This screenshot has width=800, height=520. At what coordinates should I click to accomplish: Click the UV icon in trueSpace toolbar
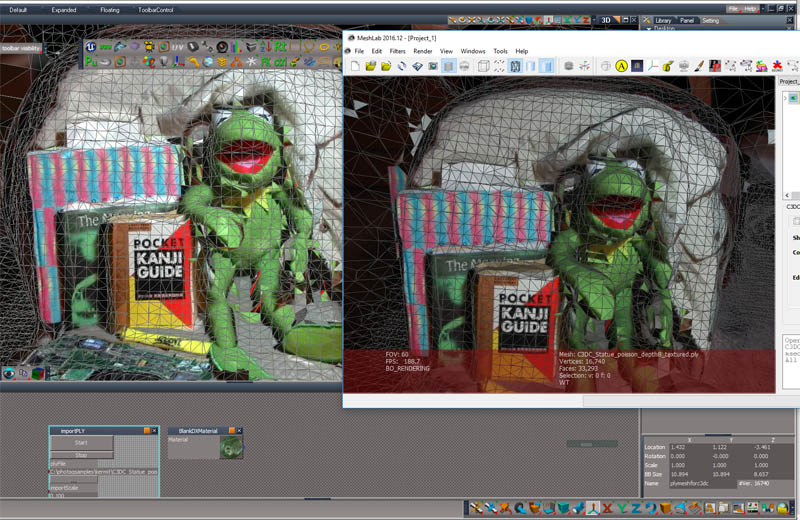coord(178,47)
